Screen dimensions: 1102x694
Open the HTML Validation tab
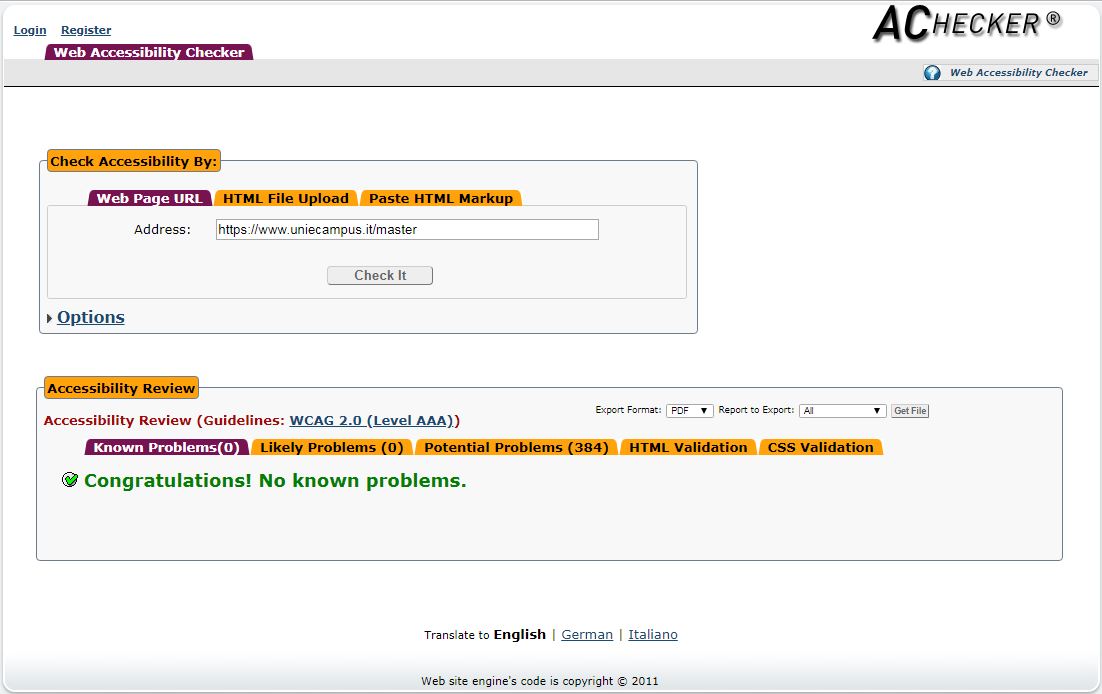point(688,447)
